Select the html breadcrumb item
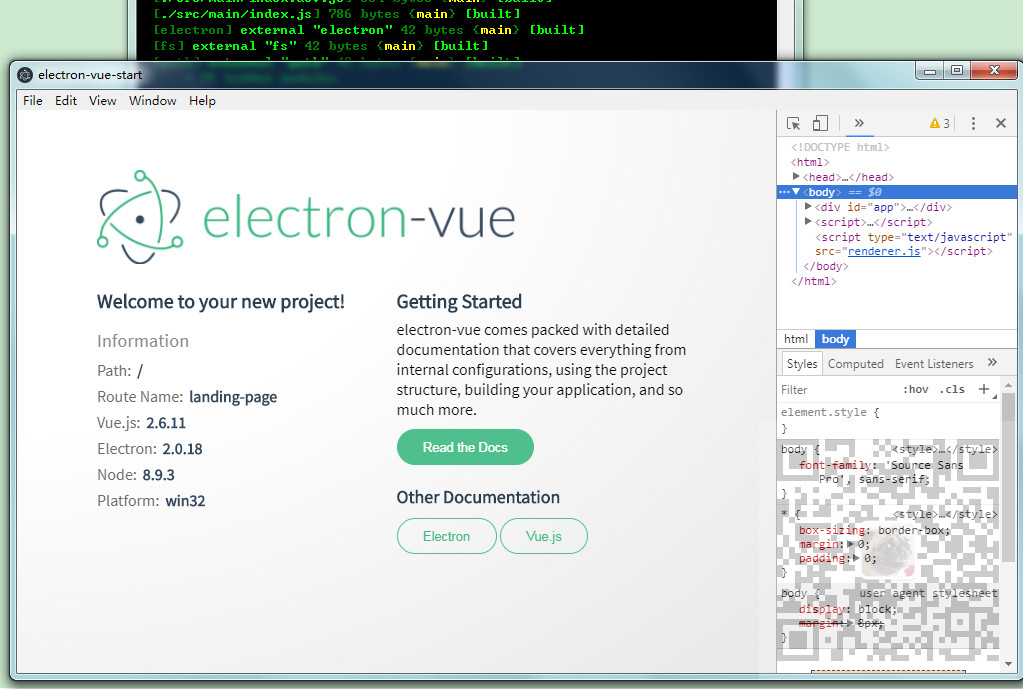1023x689 pixels. [794, 338]
